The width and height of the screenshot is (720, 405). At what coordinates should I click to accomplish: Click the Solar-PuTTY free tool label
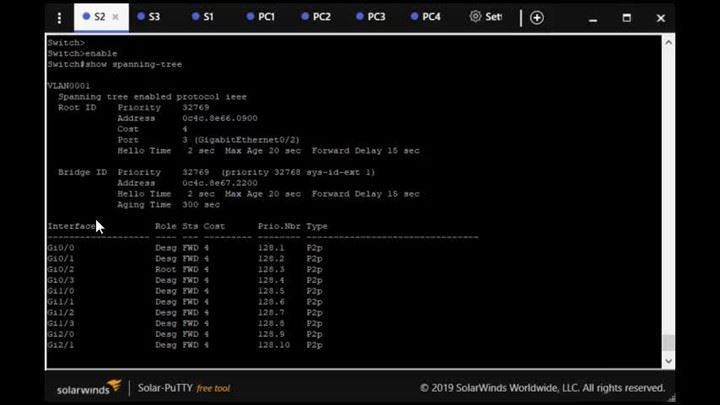pos(183,388)
